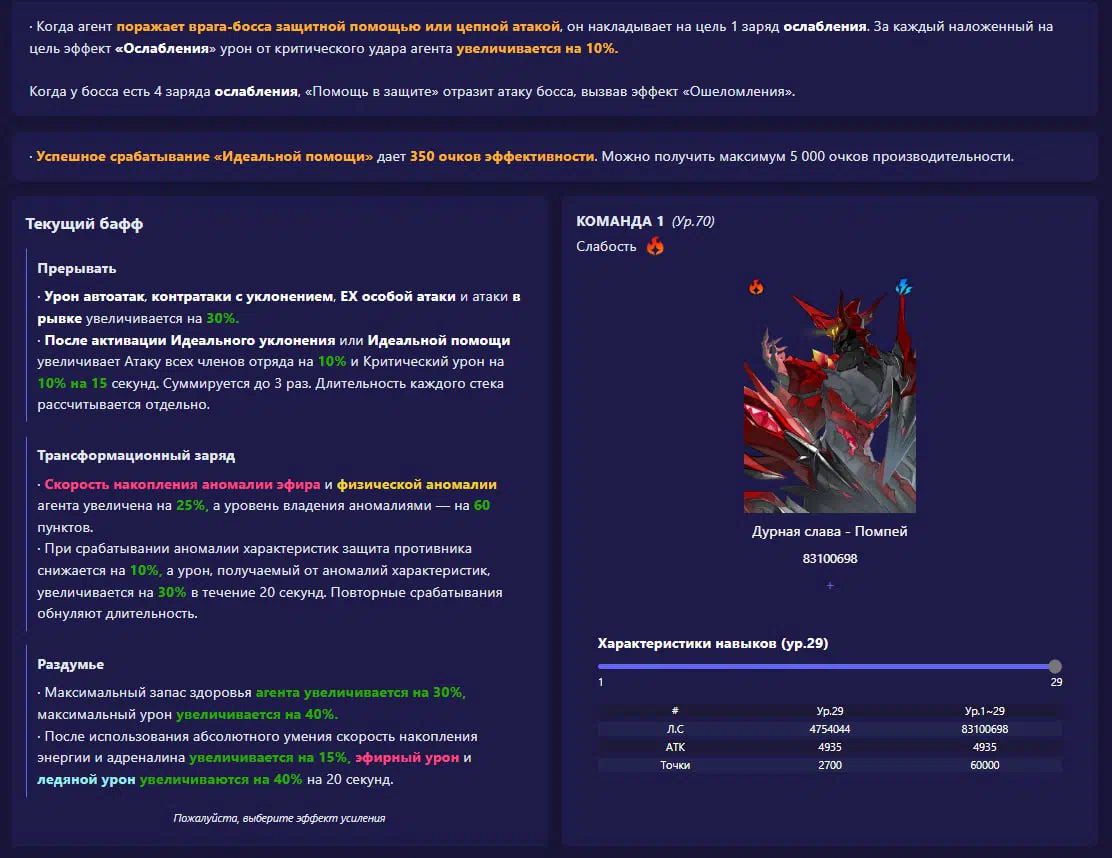Click the Ур.1~29 column header
The image size is (1112, 858).
pos(984,711)
